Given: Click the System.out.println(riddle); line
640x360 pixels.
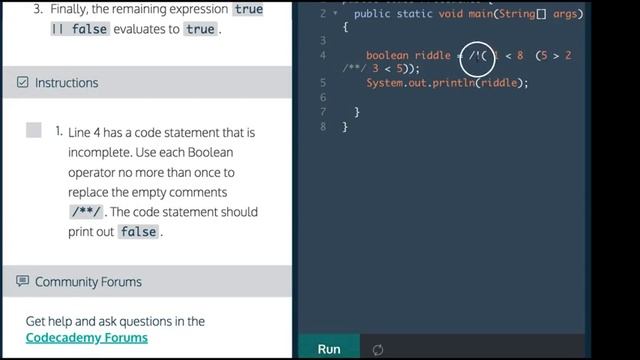Looking at the screenshot, I should [x=447, y=83].
